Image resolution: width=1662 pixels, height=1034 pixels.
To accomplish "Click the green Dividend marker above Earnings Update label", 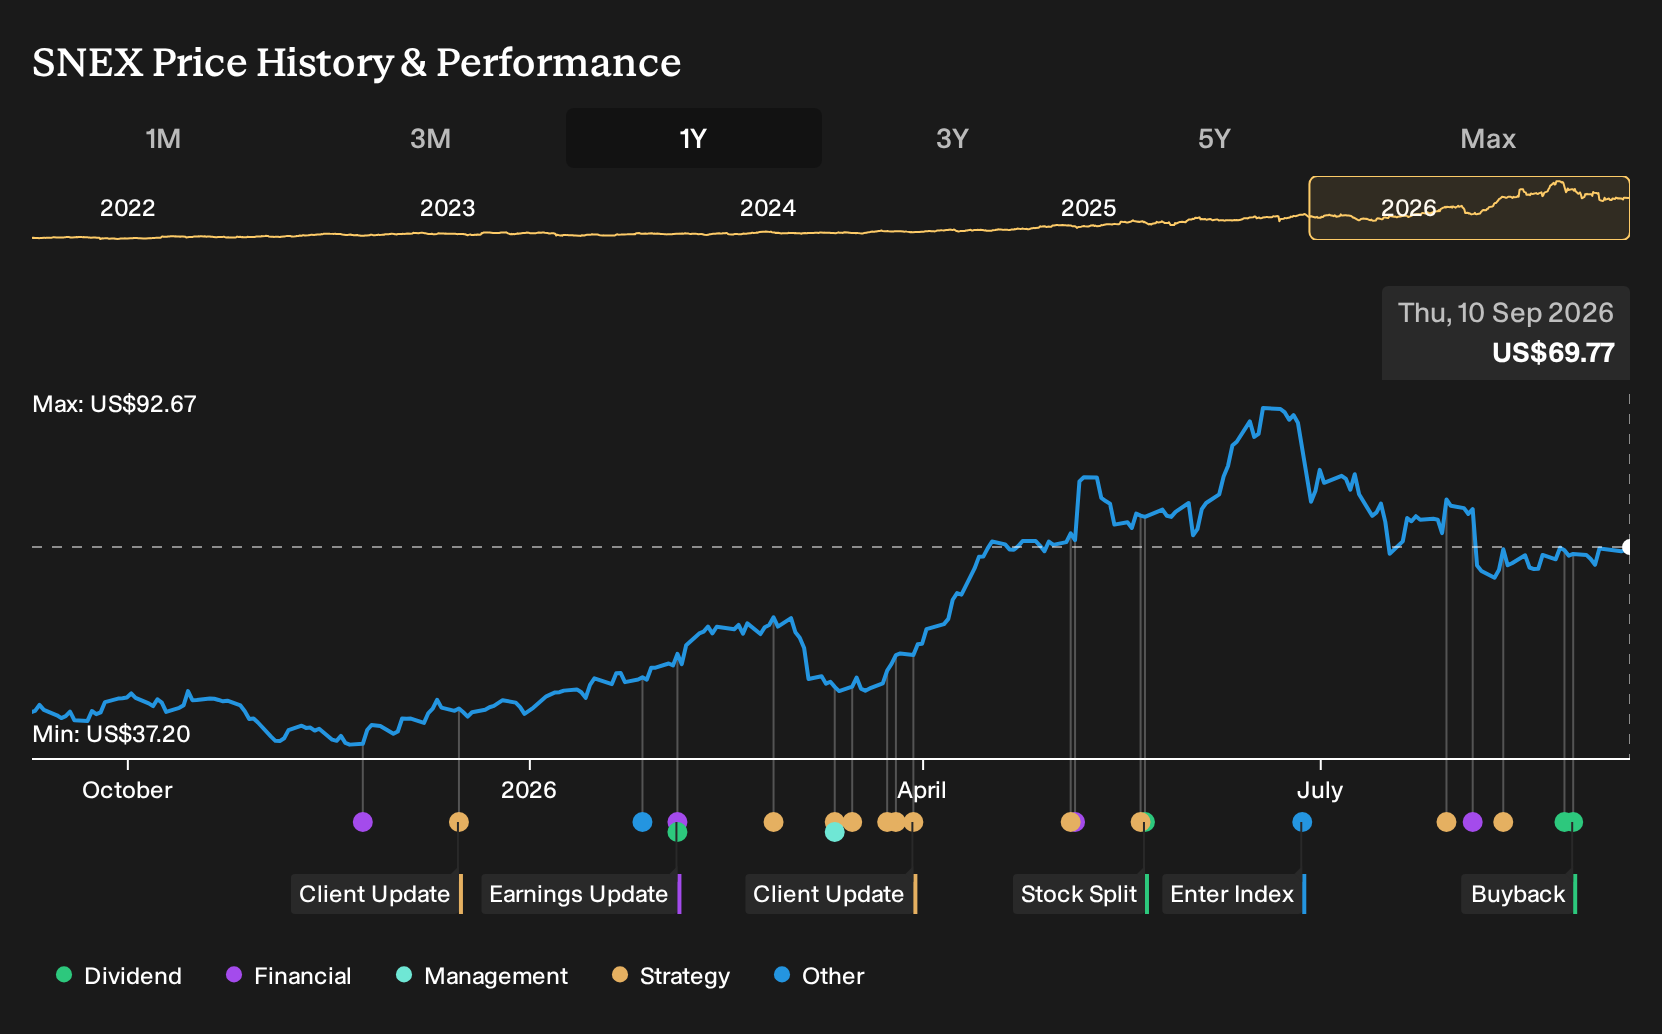I will [677, 832].
